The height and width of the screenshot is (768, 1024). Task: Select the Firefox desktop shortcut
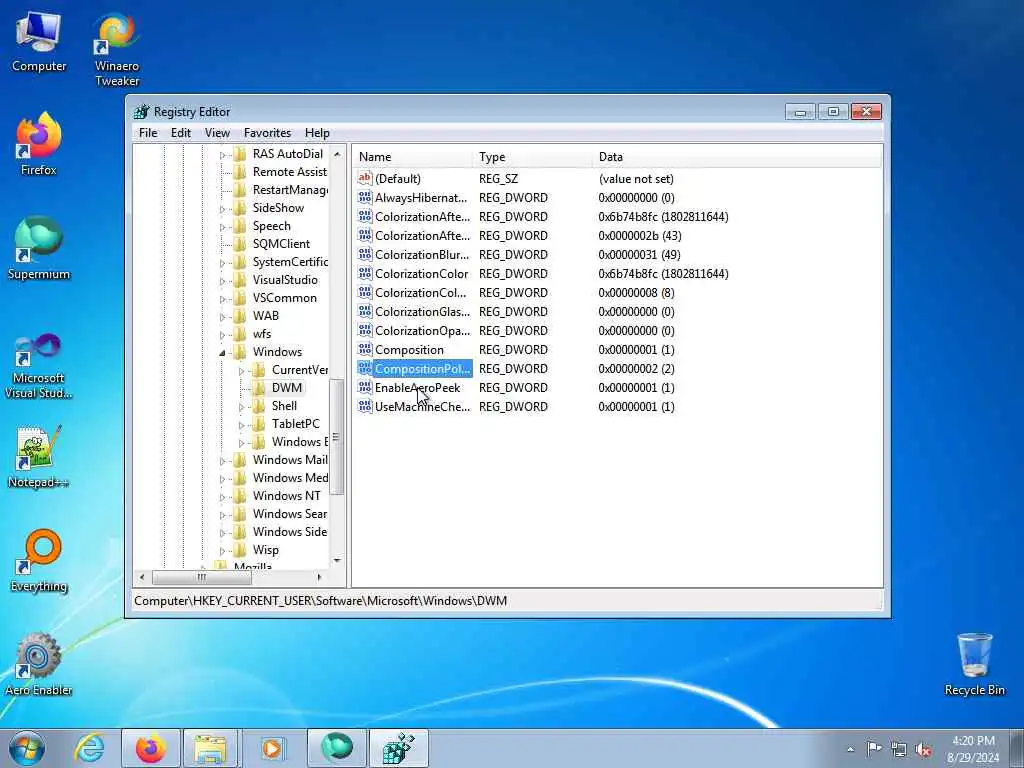[39, 144]
